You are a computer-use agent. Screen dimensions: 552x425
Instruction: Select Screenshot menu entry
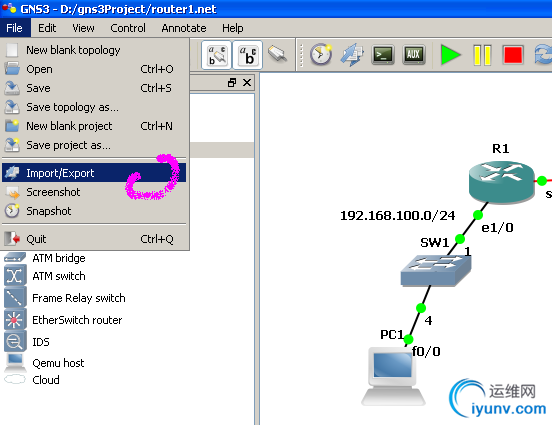[94, 192]
